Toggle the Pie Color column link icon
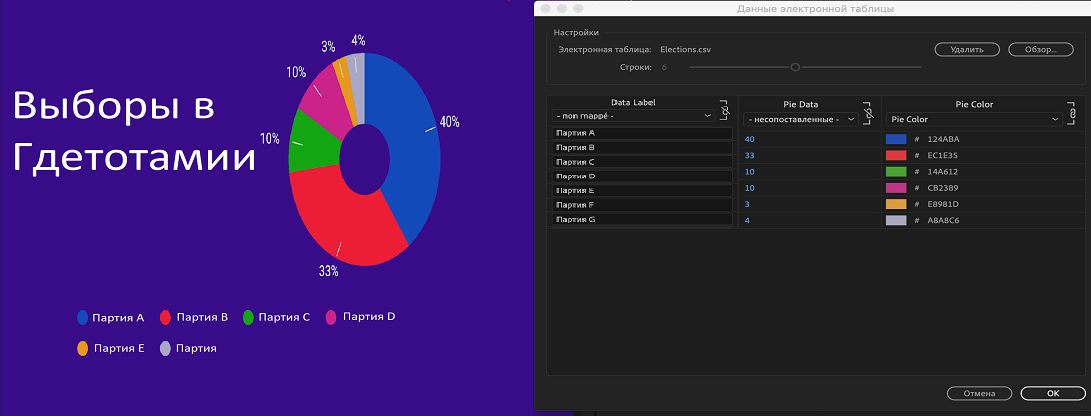This screenshot has height=416, width=1091. pyautogui.click(x=1072, y=113)
